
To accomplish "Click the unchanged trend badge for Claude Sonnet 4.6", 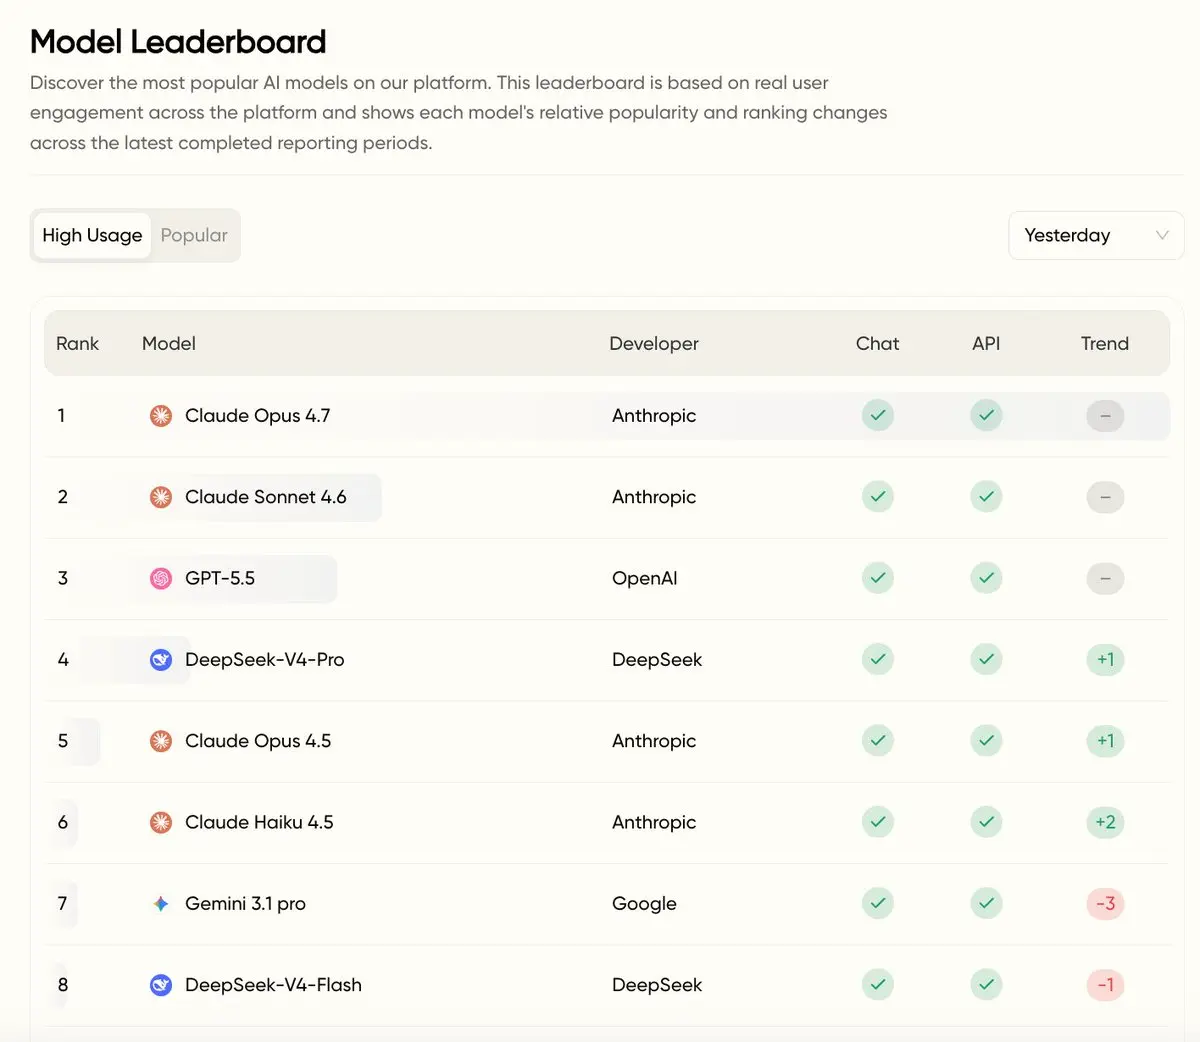I will tap(1105, 497).
